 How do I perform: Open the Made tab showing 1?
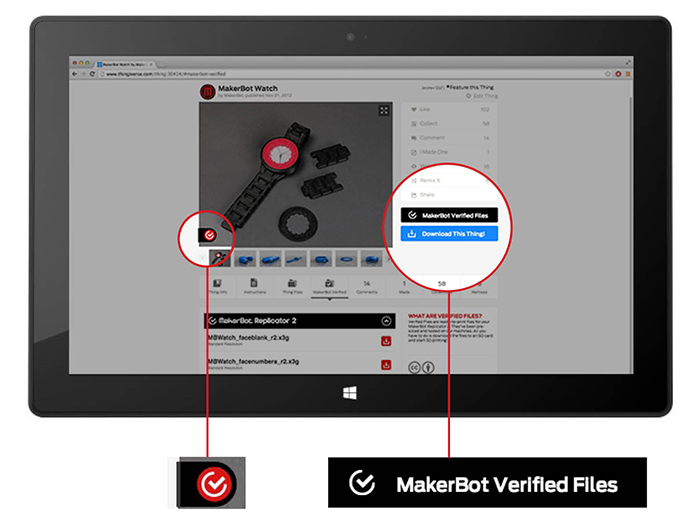pos(404,286)
